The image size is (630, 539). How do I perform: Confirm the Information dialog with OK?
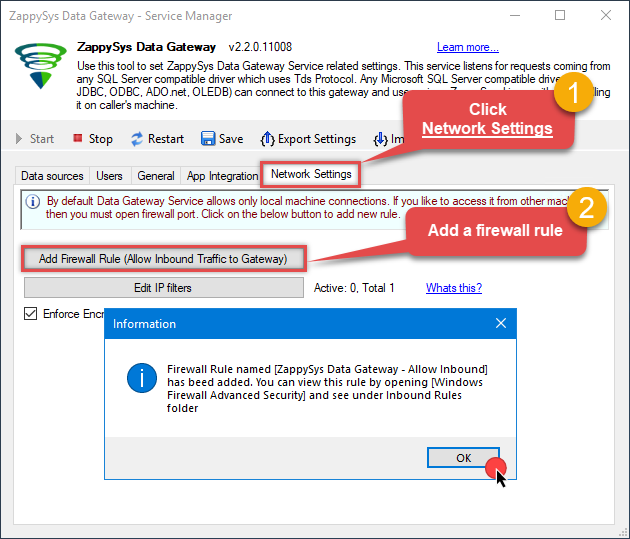463,458
